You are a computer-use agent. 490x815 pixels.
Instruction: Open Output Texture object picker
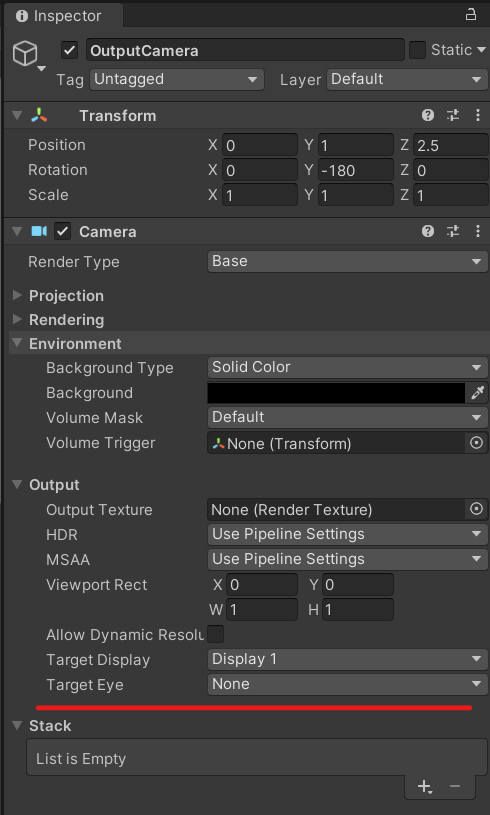point(476,509)
